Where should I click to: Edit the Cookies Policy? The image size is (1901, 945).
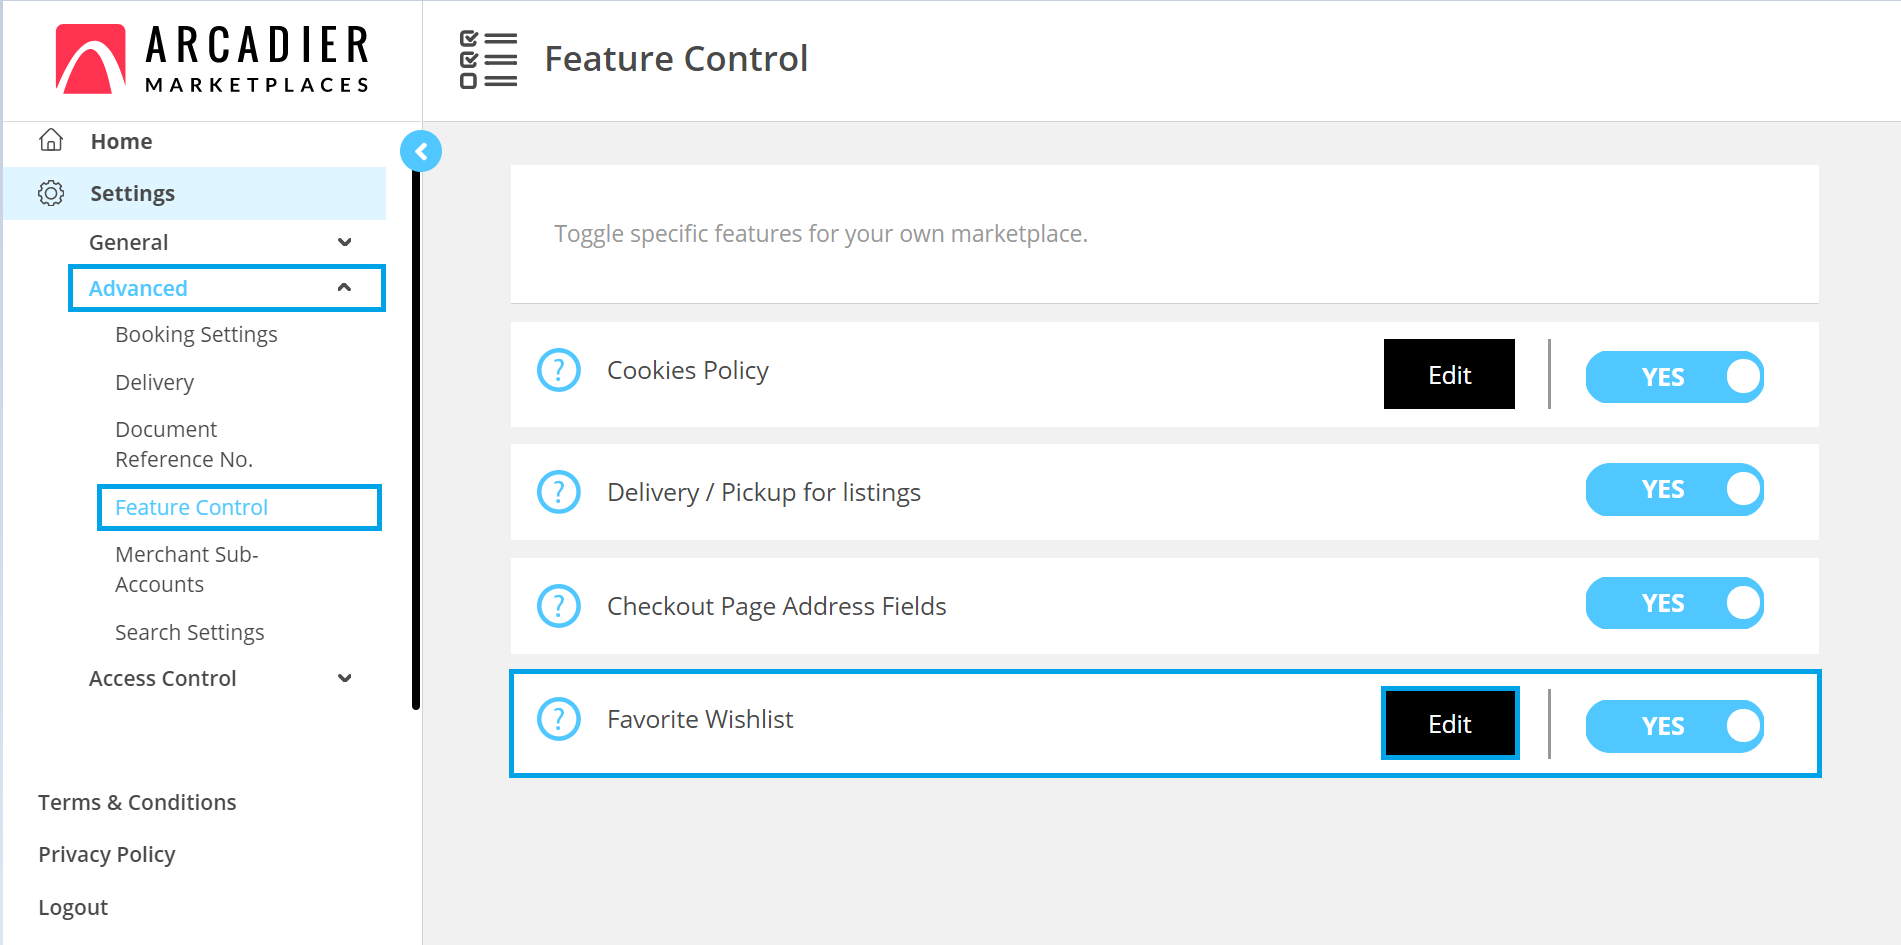[x=1449, y=375]
